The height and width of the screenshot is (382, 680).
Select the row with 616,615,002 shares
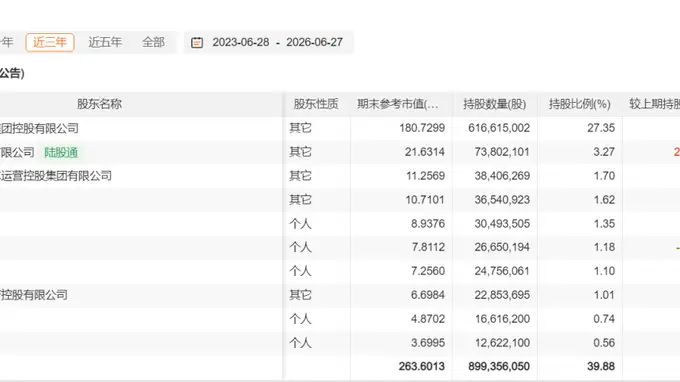340,128
